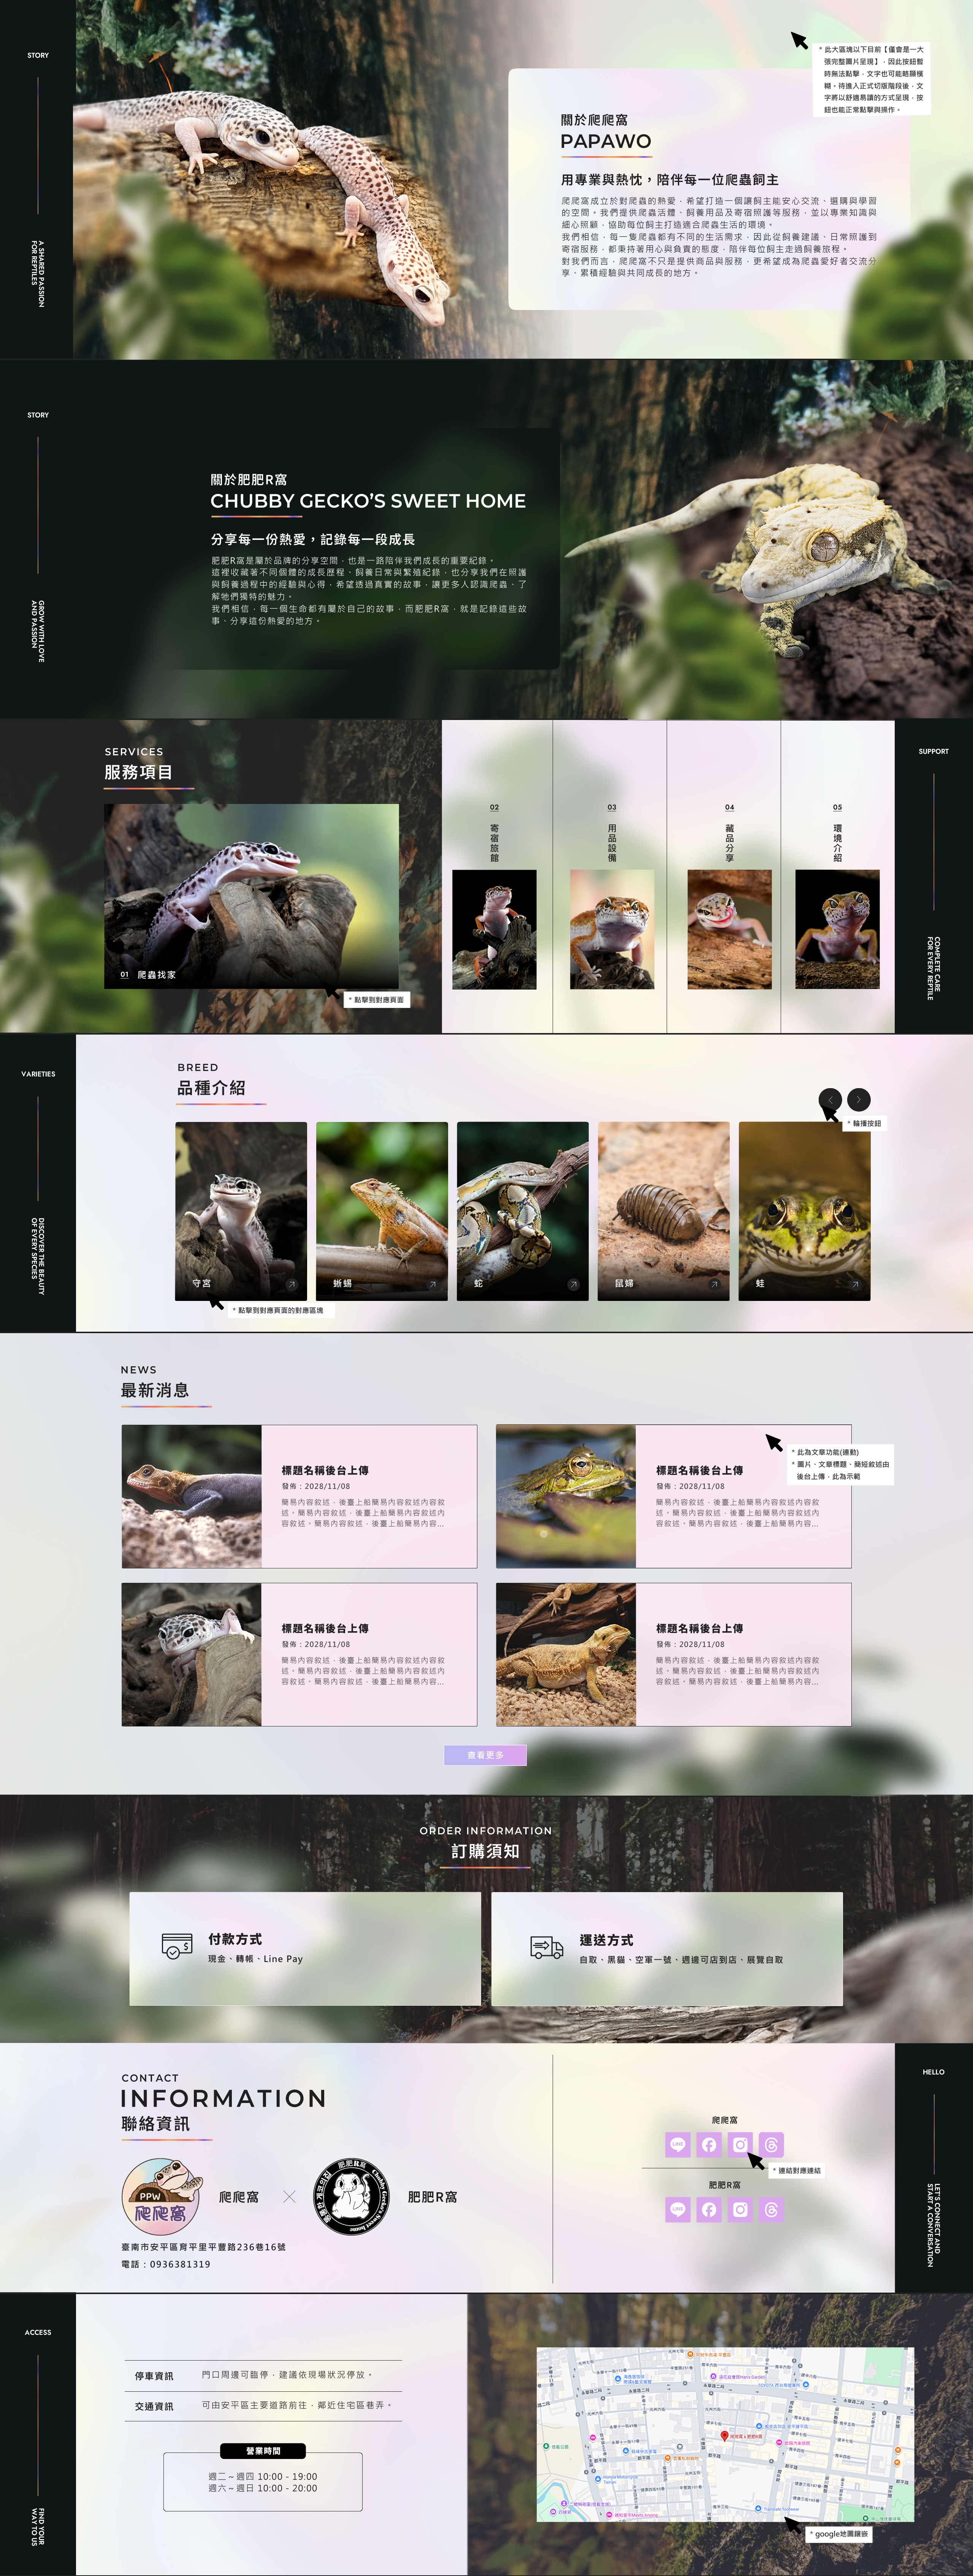Open the 蜥蜴 breed card
The image size is (973, 2576).
[x=382, y=1211]
